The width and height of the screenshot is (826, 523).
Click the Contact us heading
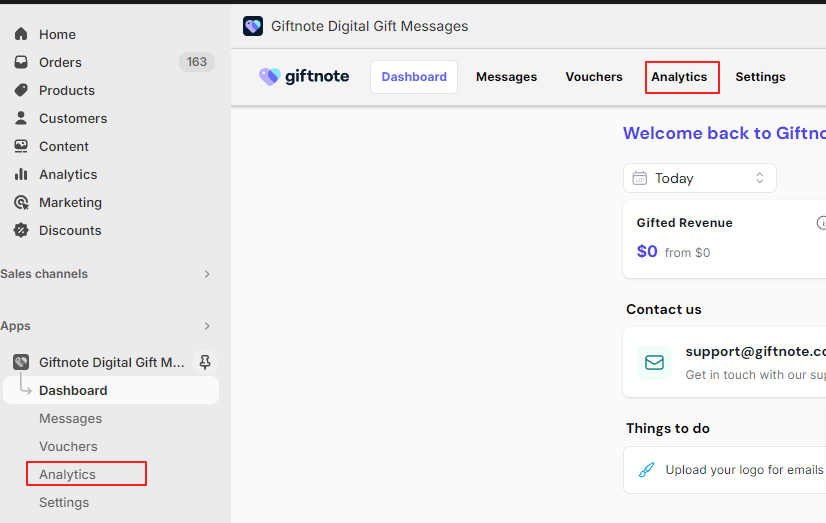(x=664, y=309)
